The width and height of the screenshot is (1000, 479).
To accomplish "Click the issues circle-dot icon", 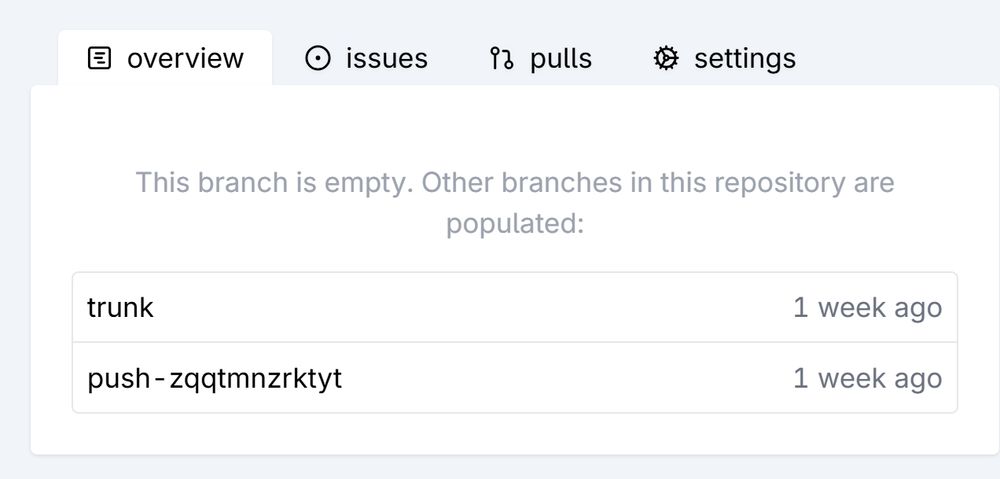I will pos(318,58).
